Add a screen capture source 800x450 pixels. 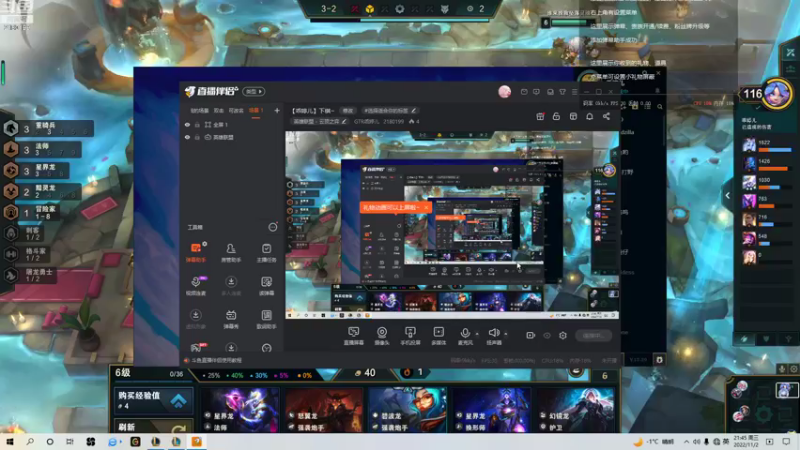click(x=354, y=336)
